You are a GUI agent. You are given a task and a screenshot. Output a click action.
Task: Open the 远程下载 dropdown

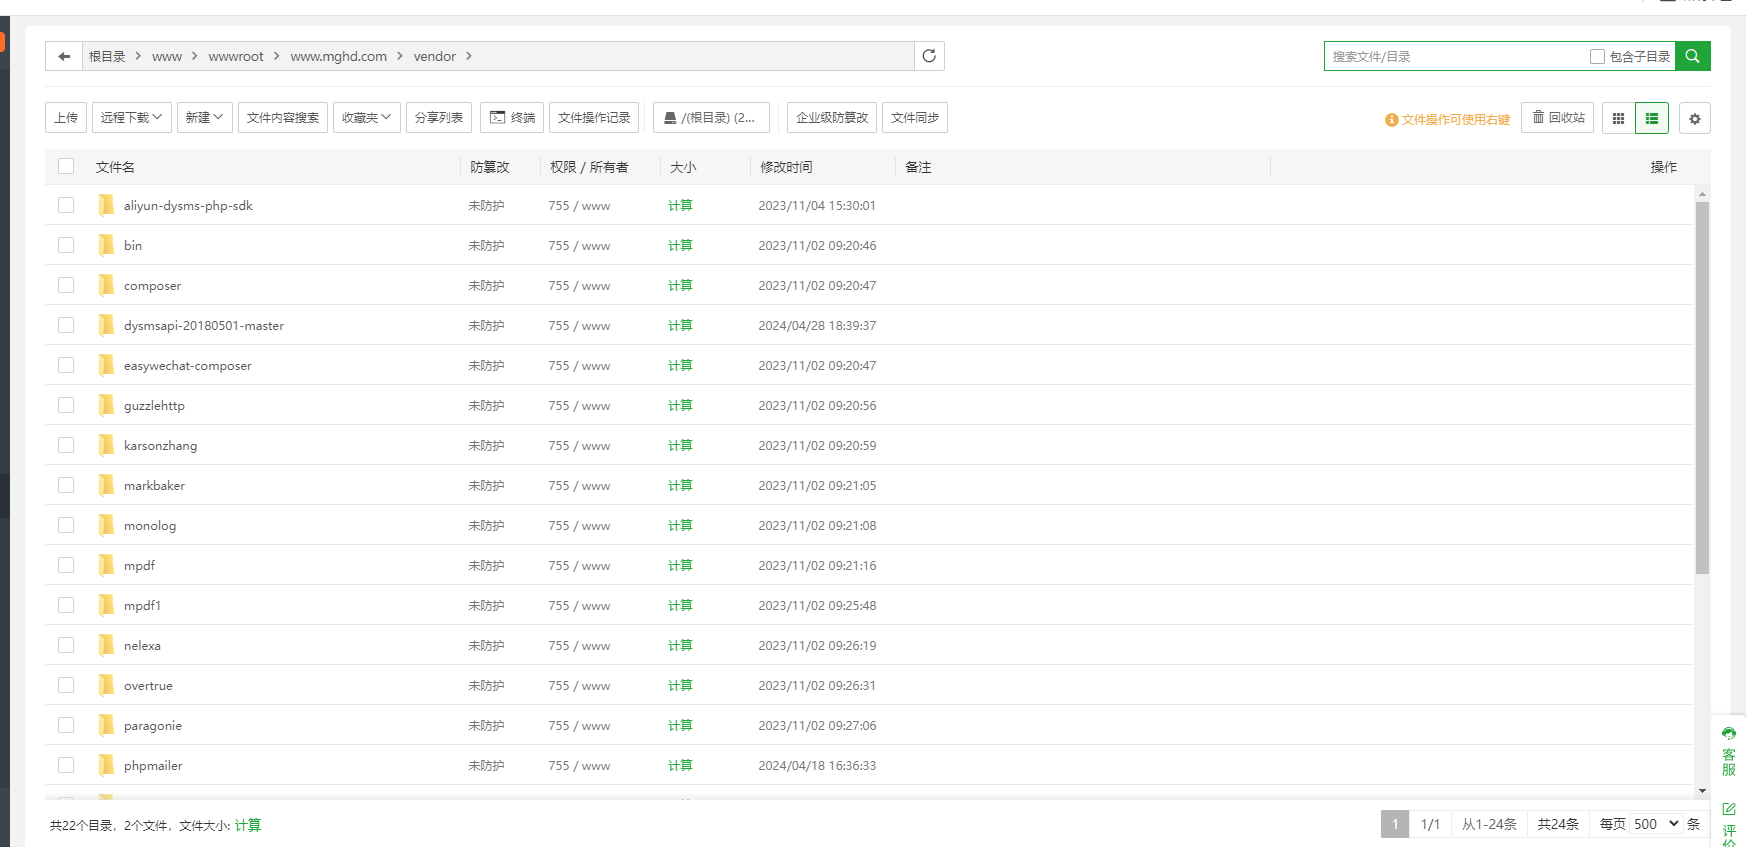point(132,117)
